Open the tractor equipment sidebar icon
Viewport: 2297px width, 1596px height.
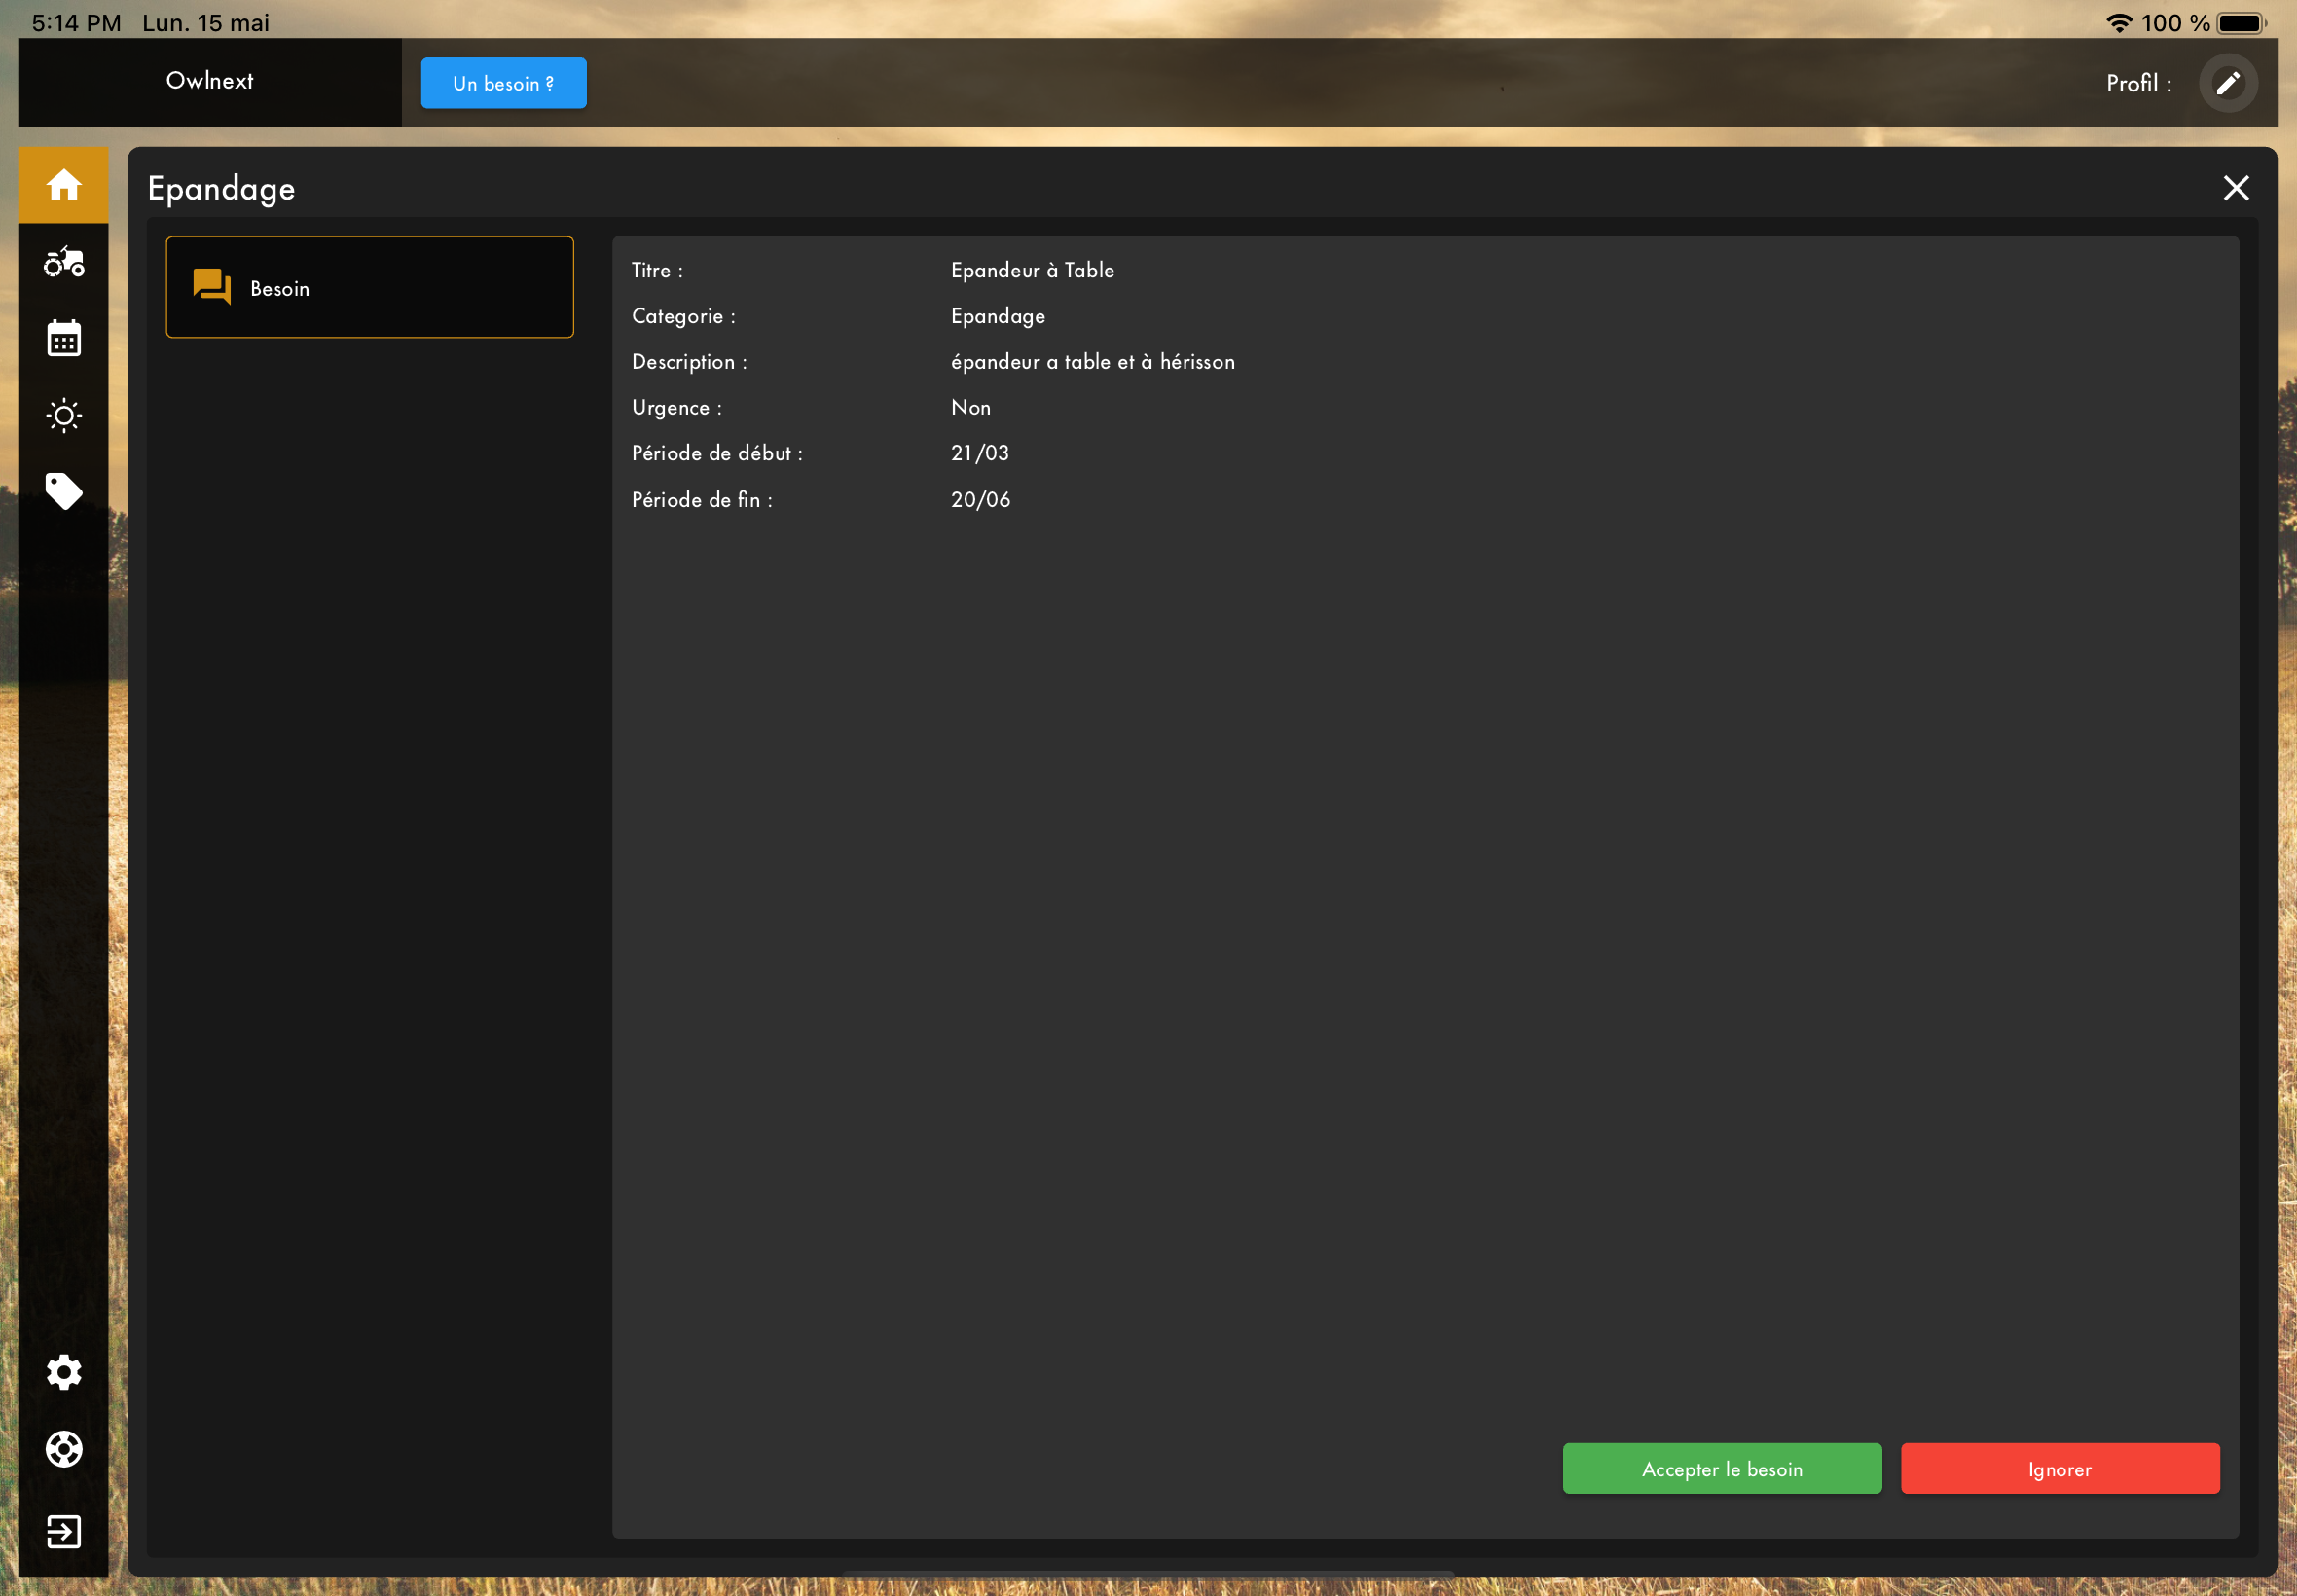click(64, 262)
